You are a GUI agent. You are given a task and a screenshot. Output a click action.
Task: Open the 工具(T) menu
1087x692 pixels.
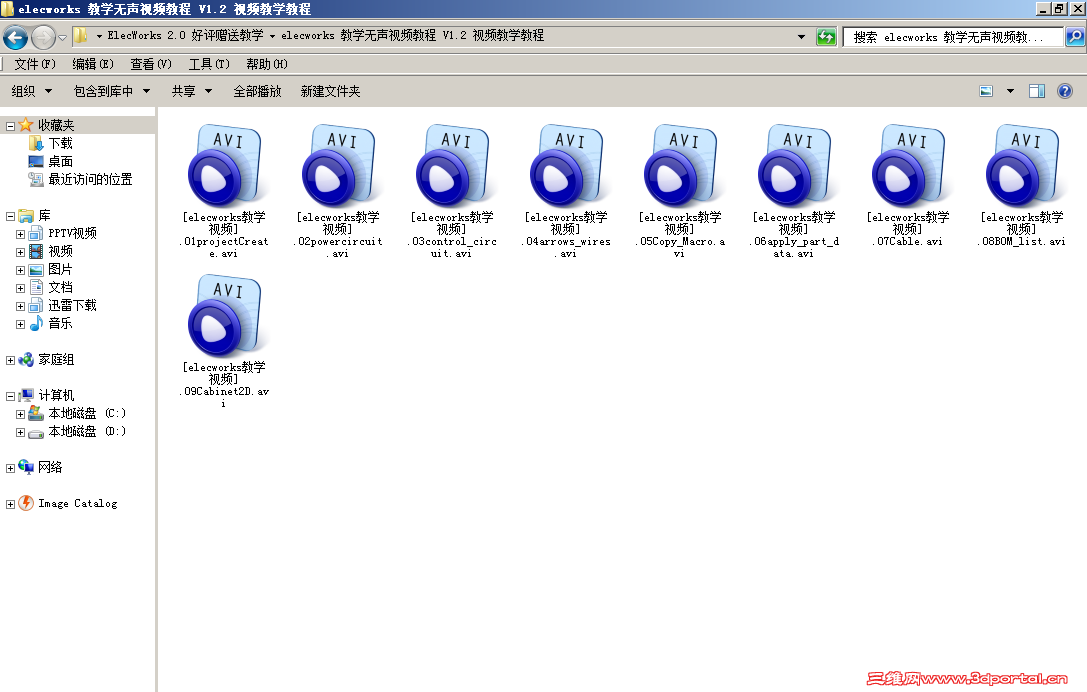pos(209,64)
